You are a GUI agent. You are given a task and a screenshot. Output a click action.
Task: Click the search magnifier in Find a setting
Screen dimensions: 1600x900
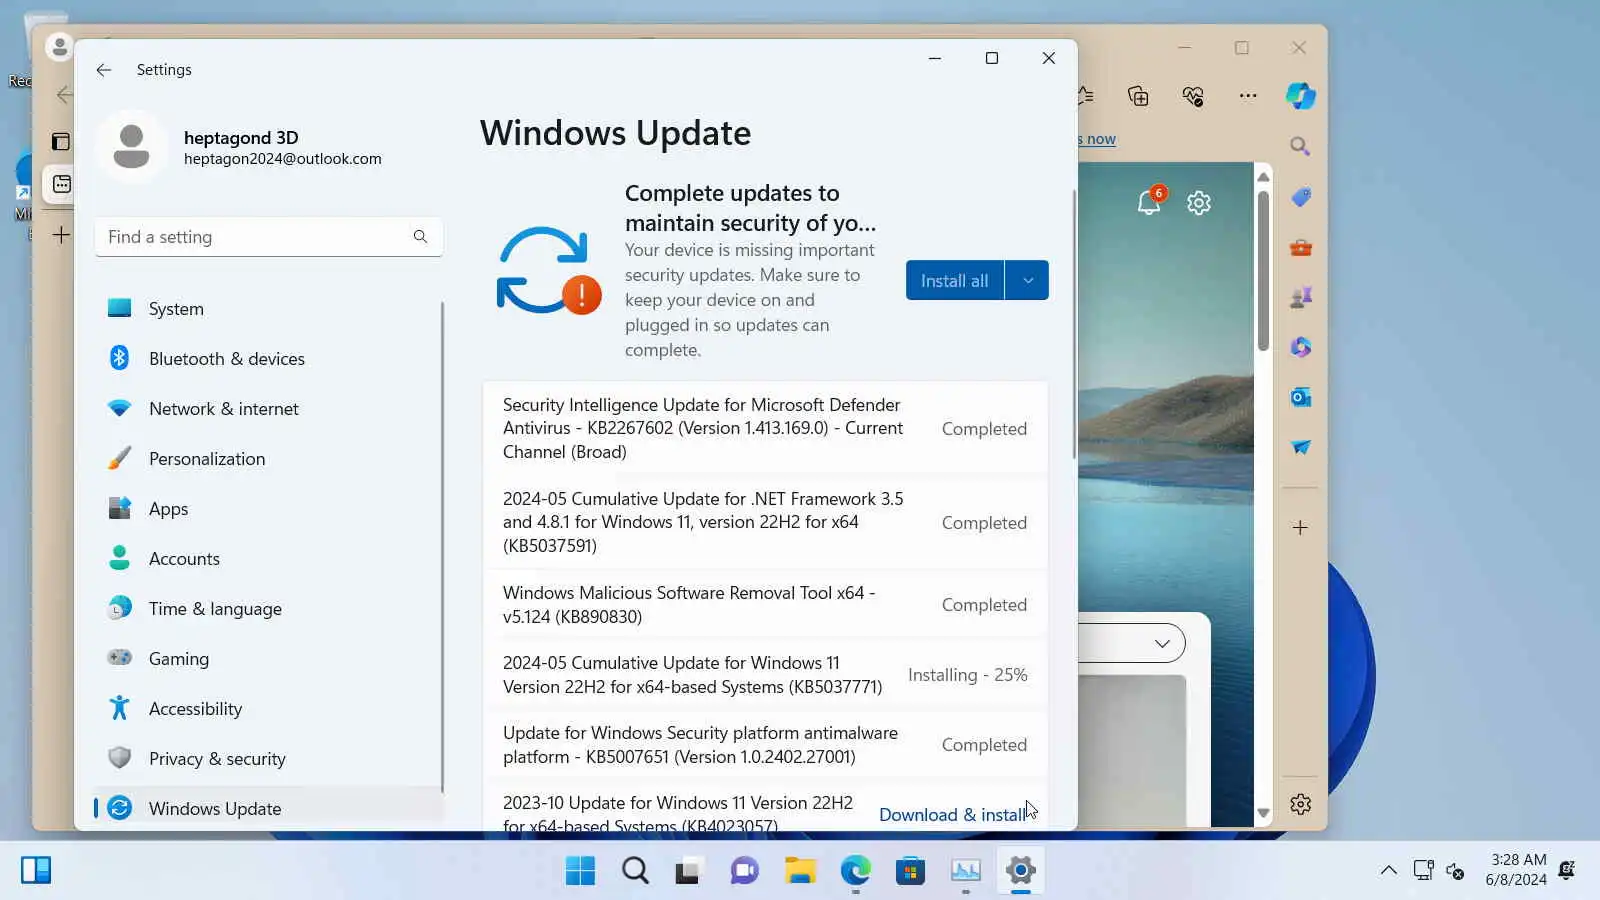coord(420,237)
